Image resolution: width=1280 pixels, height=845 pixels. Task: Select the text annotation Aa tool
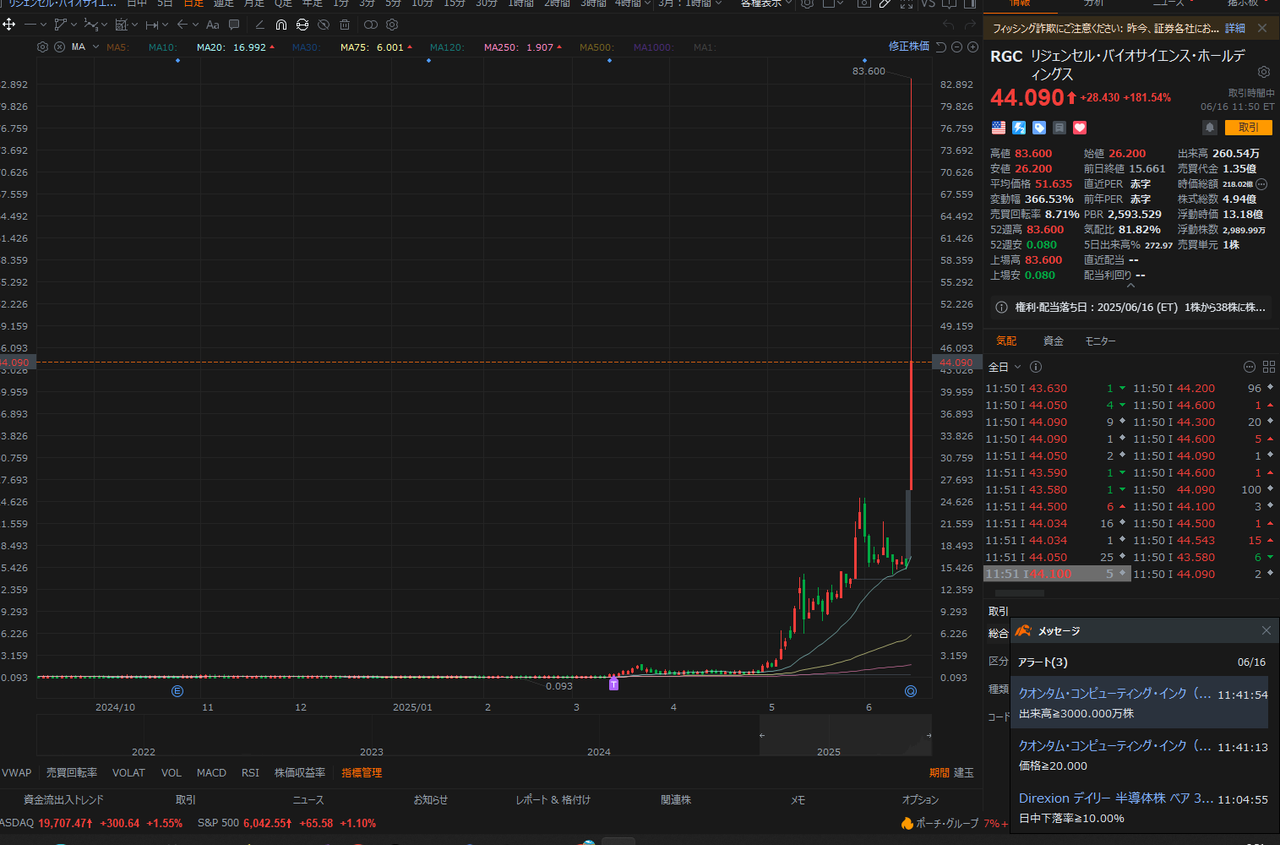click(212, 24)
